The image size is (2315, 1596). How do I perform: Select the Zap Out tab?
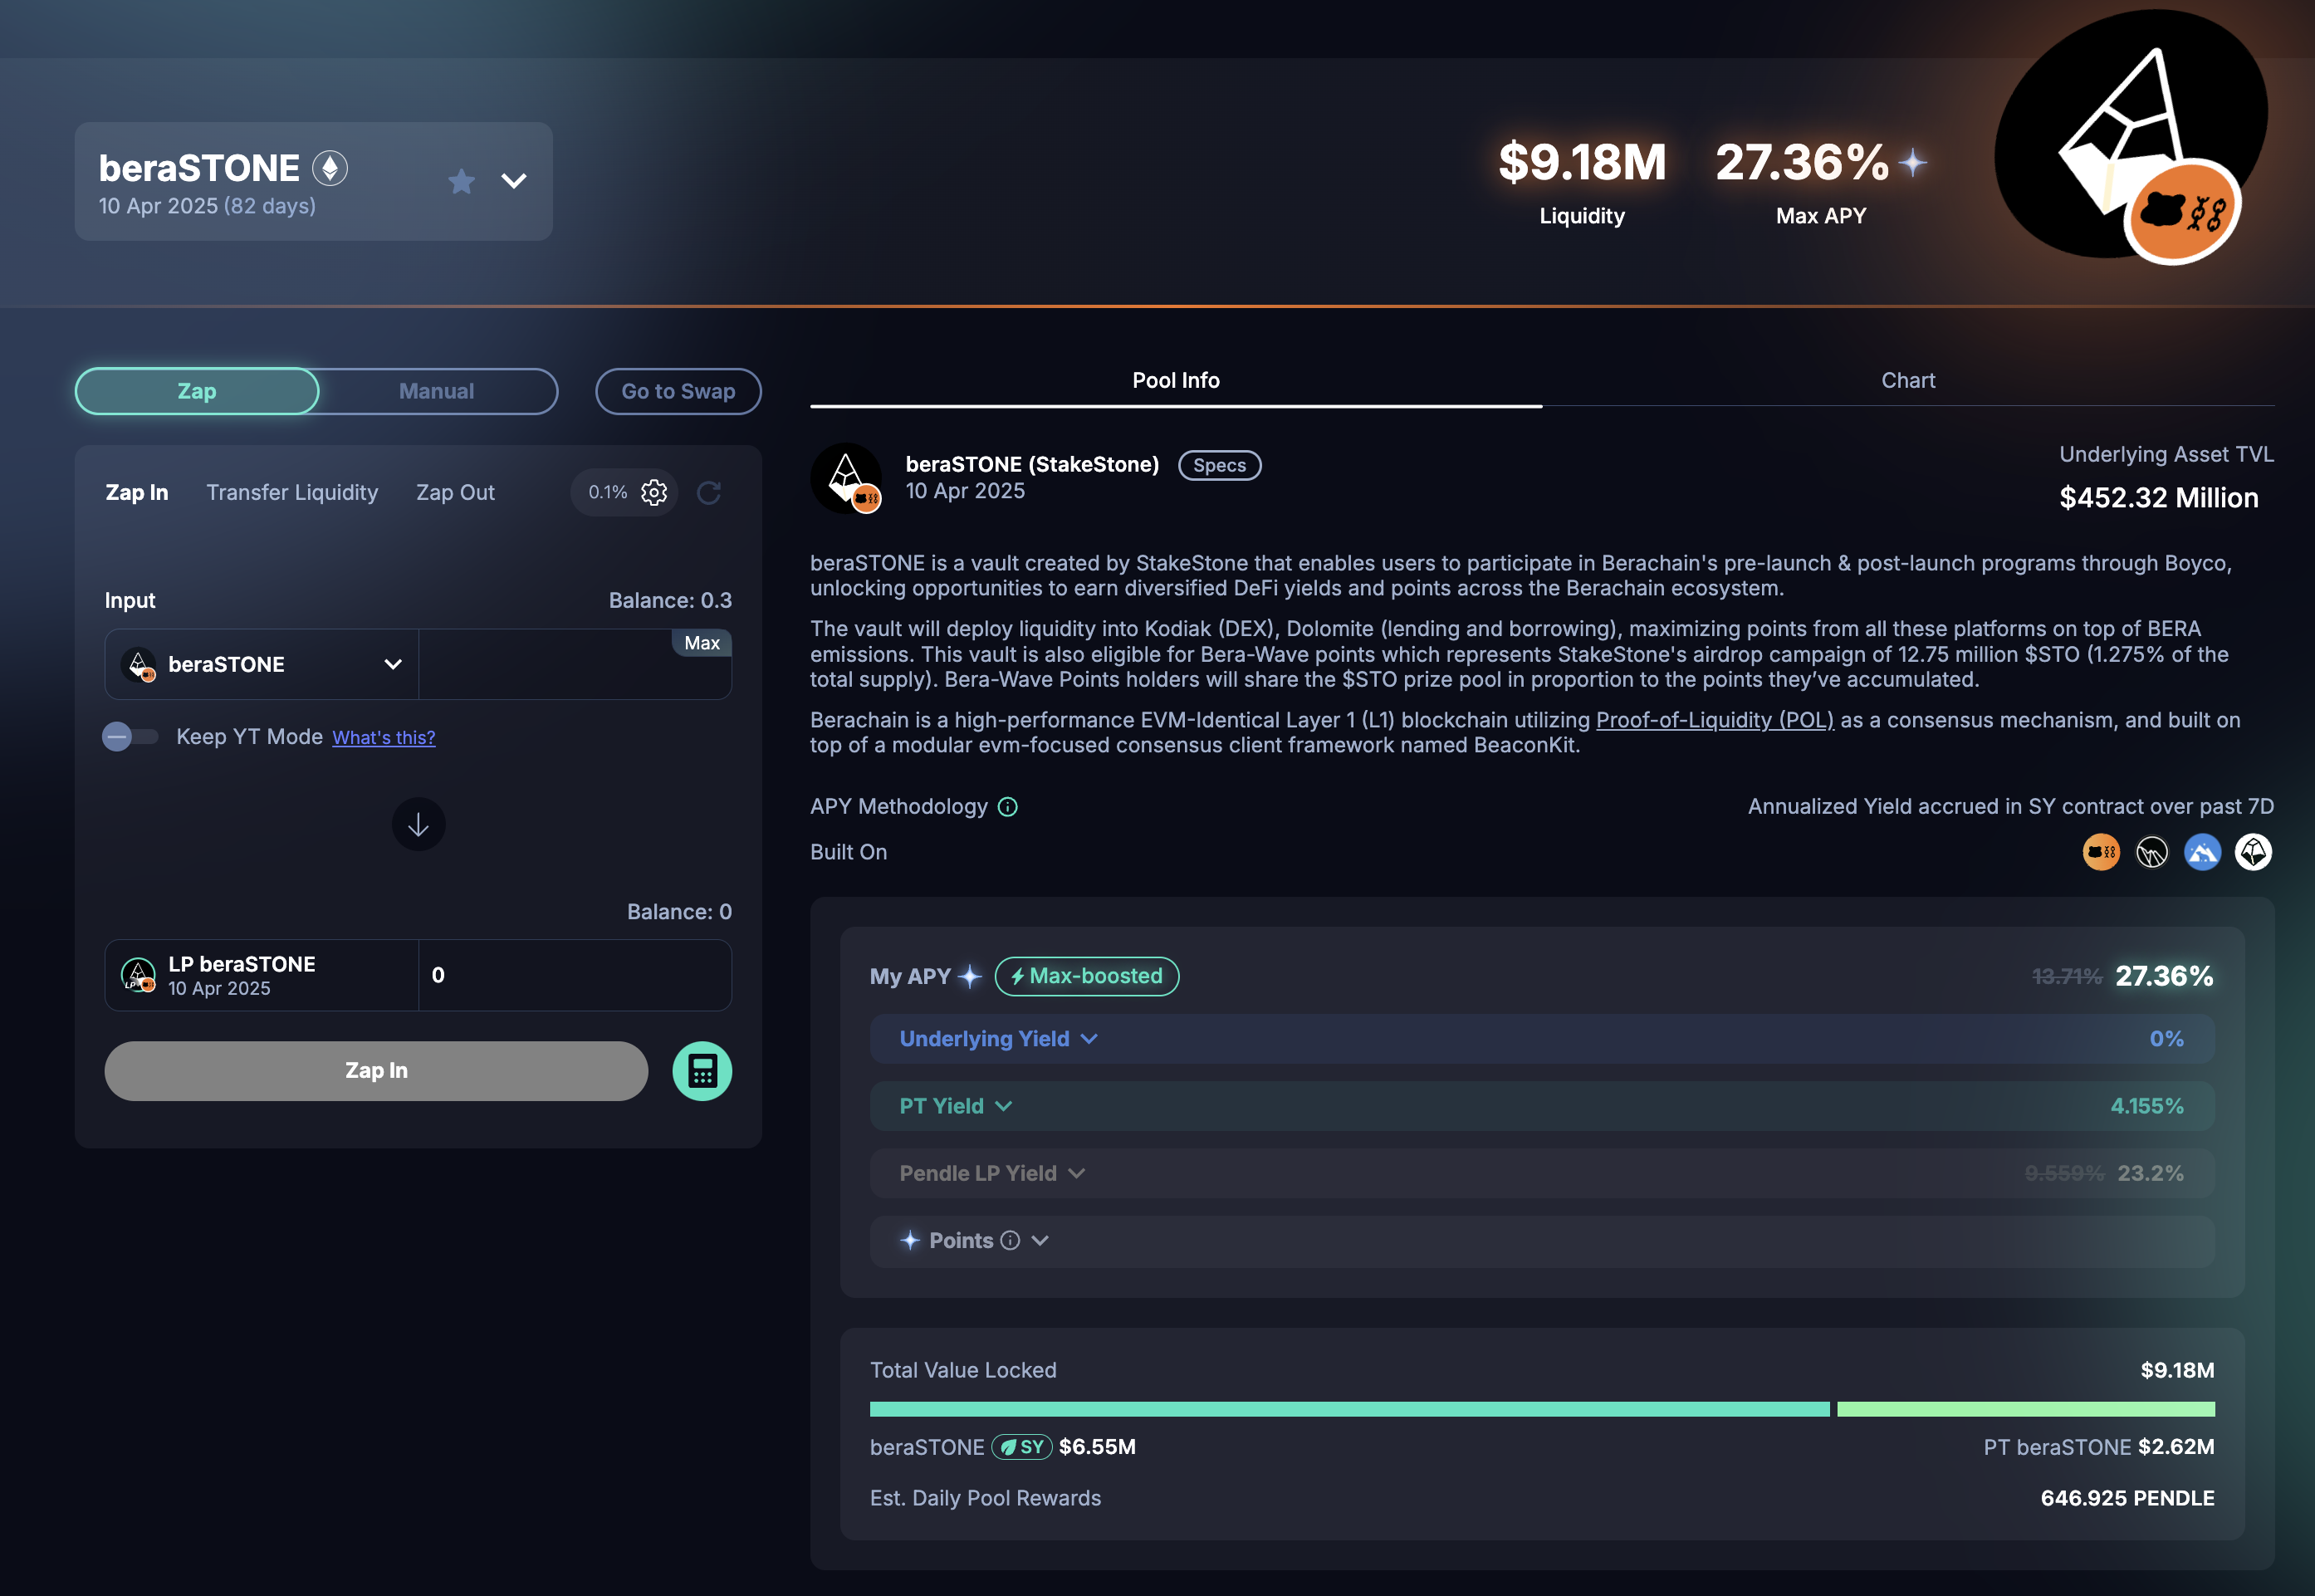(455, 492)
